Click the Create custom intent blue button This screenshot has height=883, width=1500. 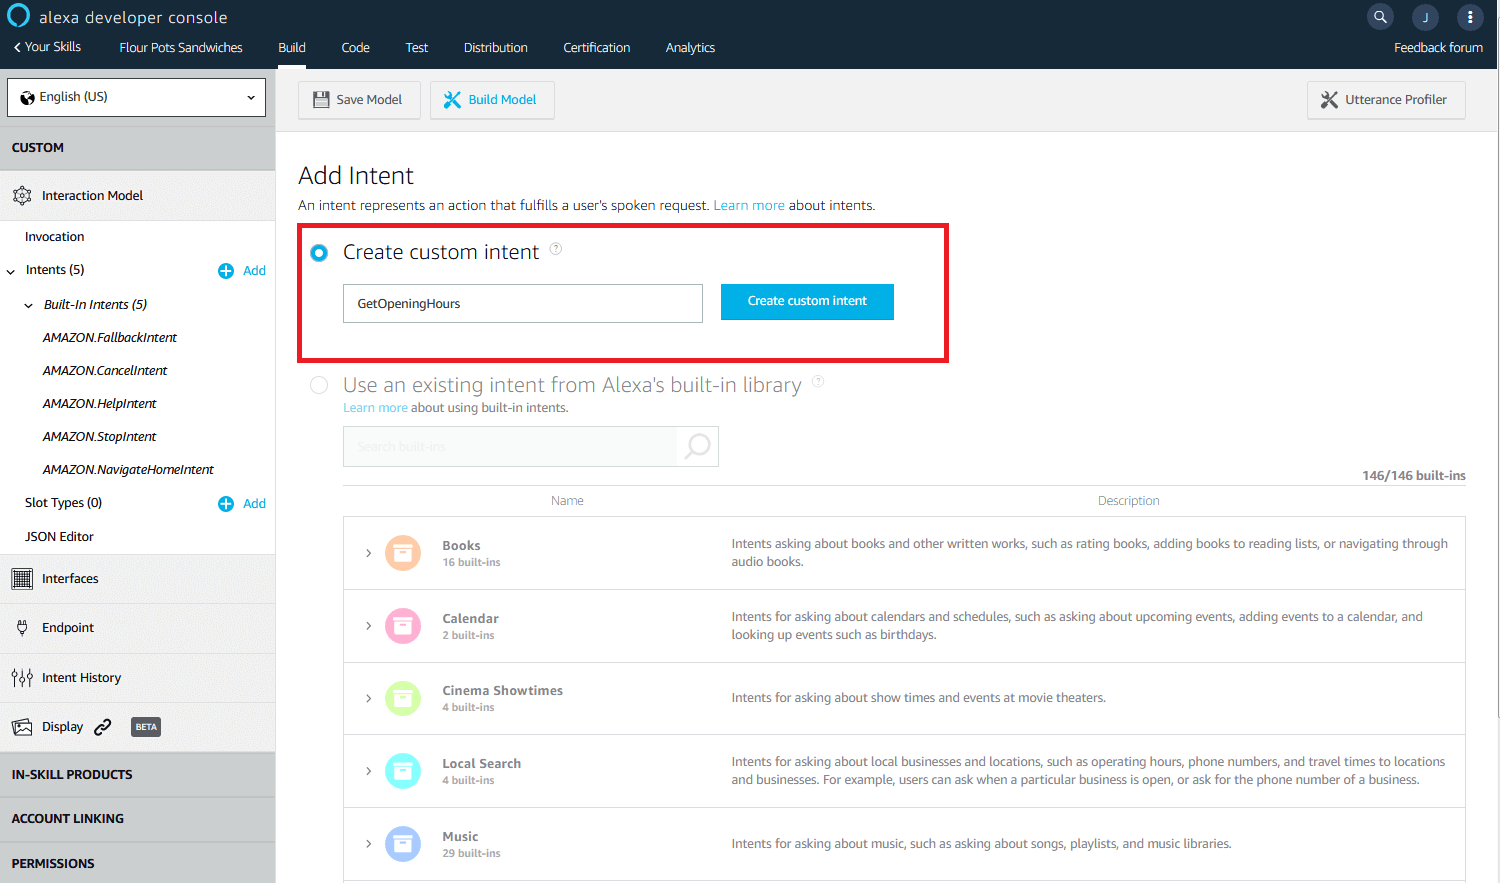point(807,301)
